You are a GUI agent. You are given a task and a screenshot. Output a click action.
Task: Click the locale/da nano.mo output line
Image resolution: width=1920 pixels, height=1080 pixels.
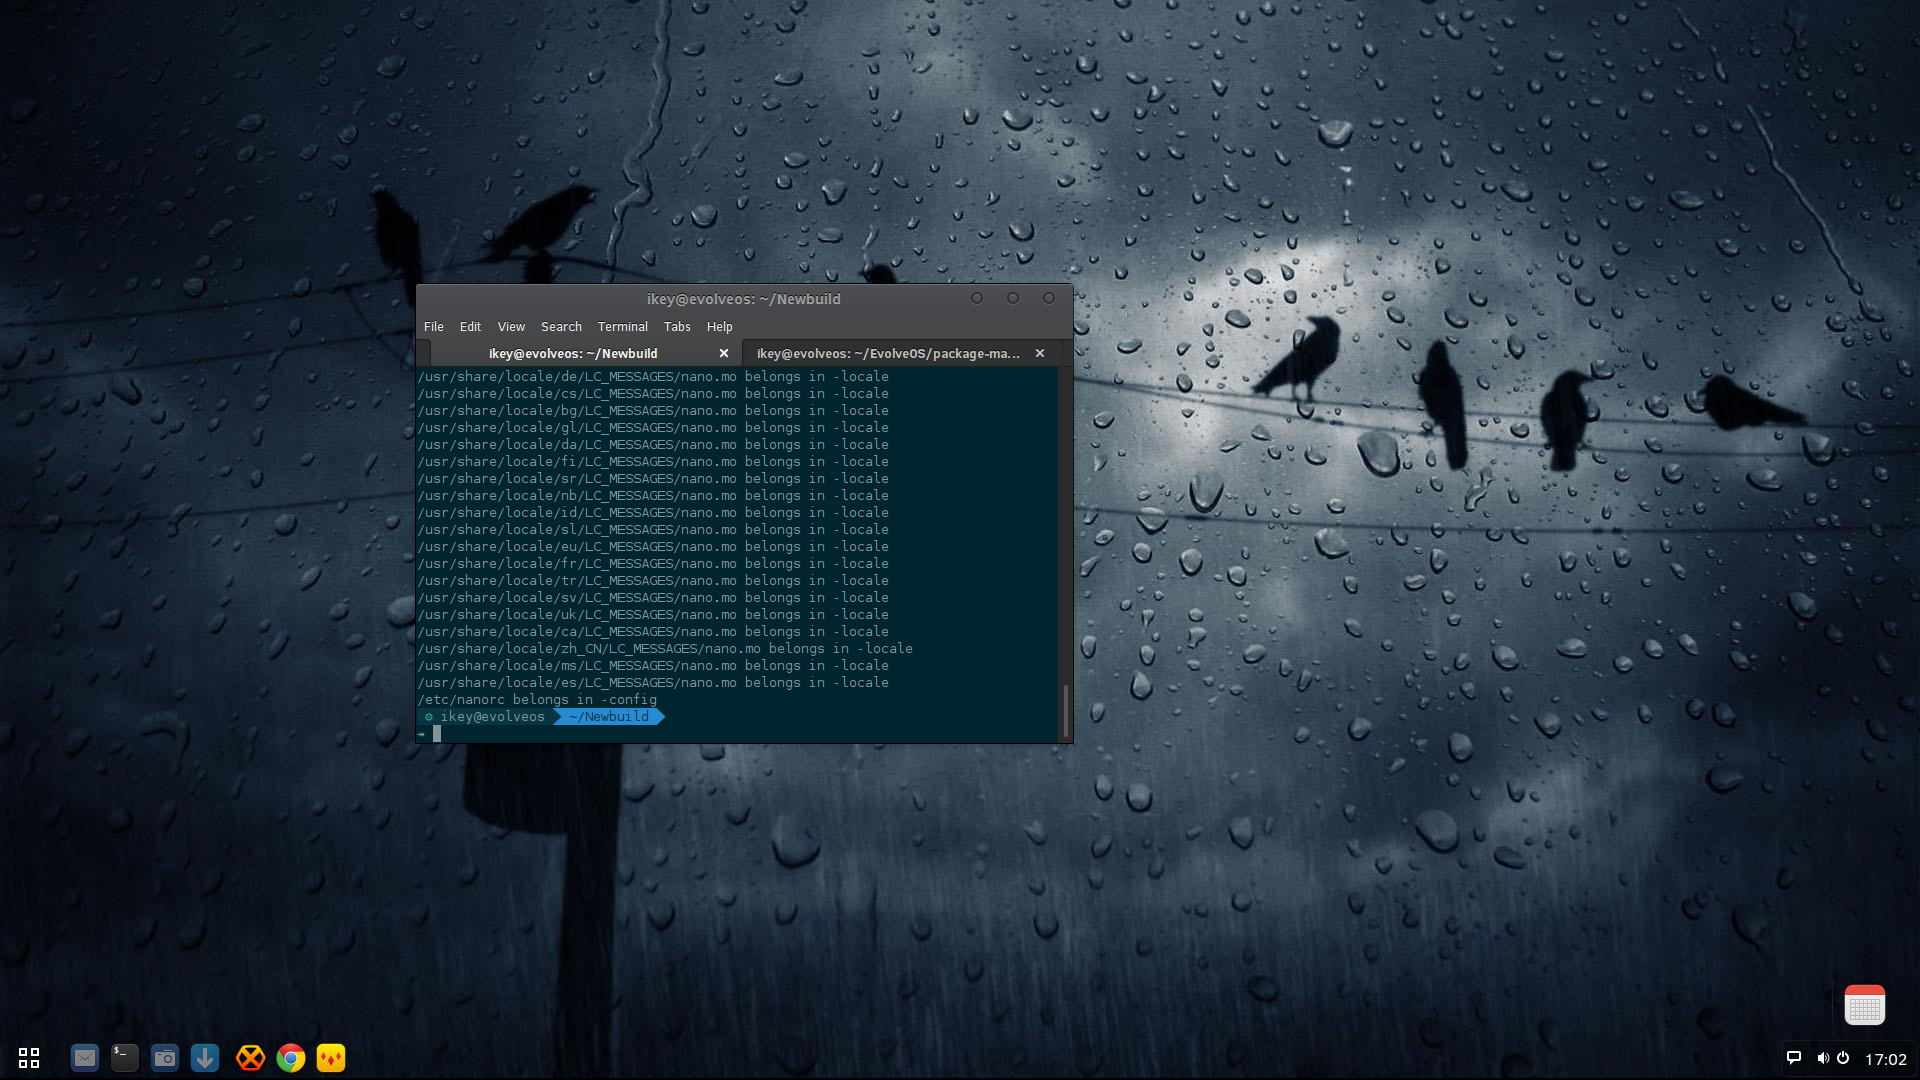pos(653,445)
